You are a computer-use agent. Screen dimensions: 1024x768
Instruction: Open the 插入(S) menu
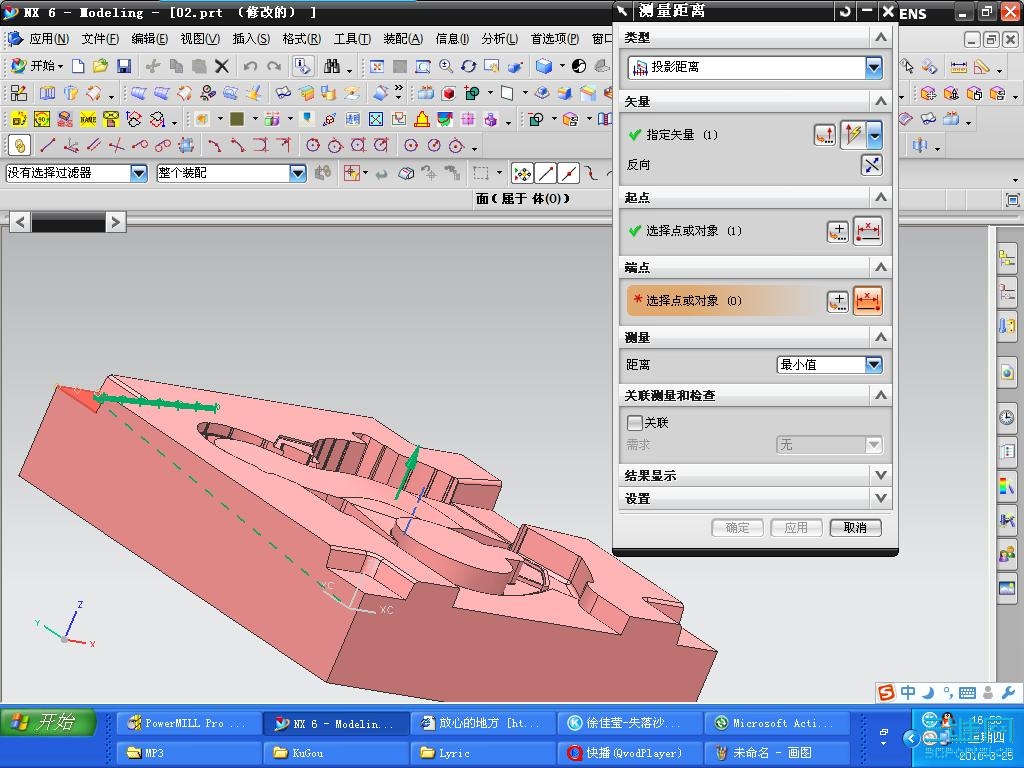pos(251,39)
